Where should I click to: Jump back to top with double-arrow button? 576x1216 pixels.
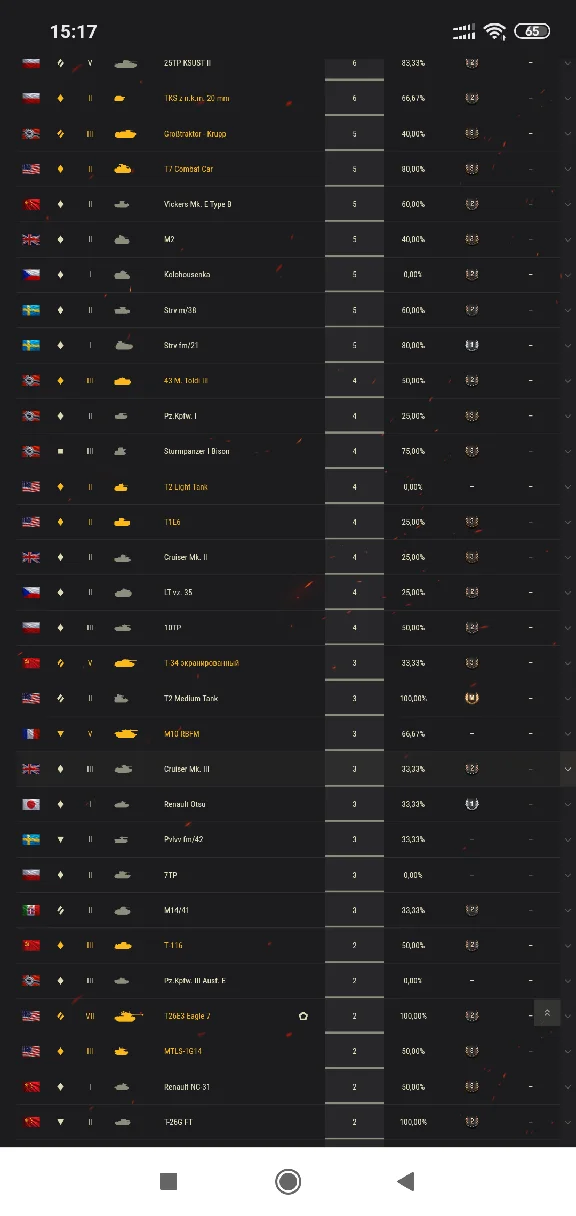click(547, 1013)
